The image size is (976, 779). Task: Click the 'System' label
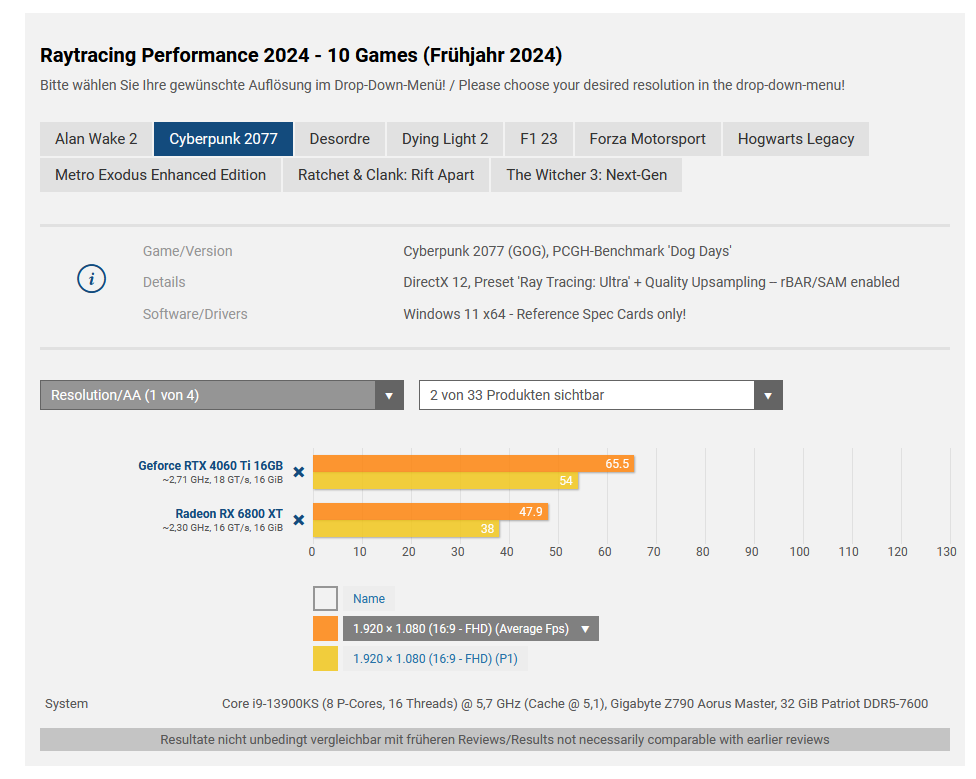(66, 704)
